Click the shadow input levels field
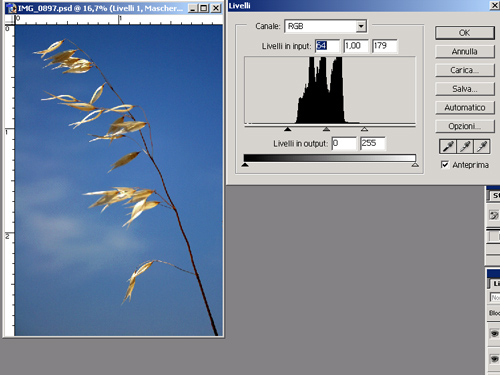Viewport: 500px width, 375px height. coord(327,46)
